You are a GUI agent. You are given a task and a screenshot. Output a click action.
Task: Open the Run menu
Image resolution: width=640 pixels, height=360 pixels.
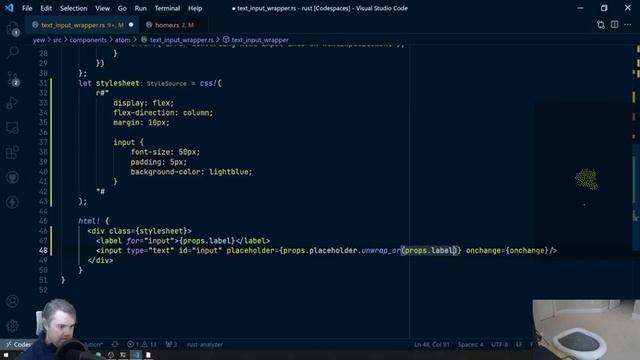pos(140,8)
